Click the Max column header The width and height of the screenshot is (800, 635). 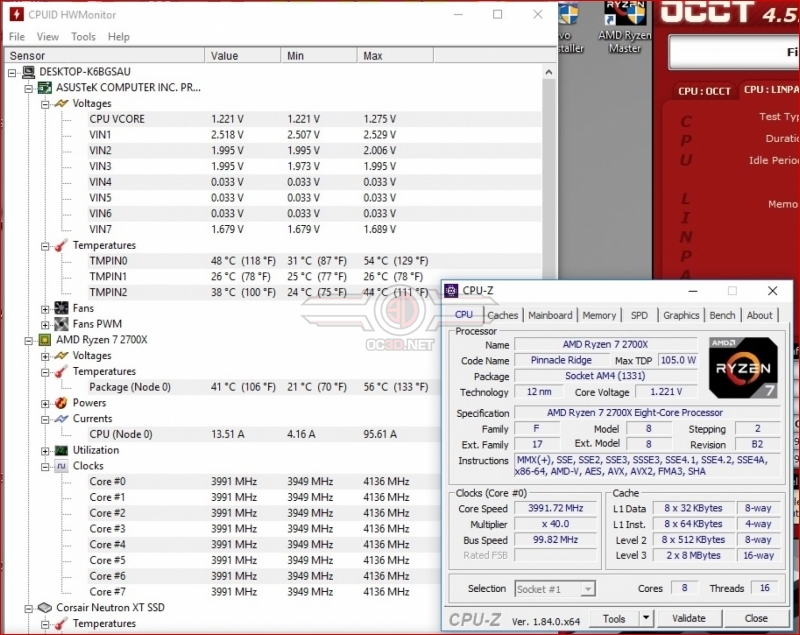(395, 56)
